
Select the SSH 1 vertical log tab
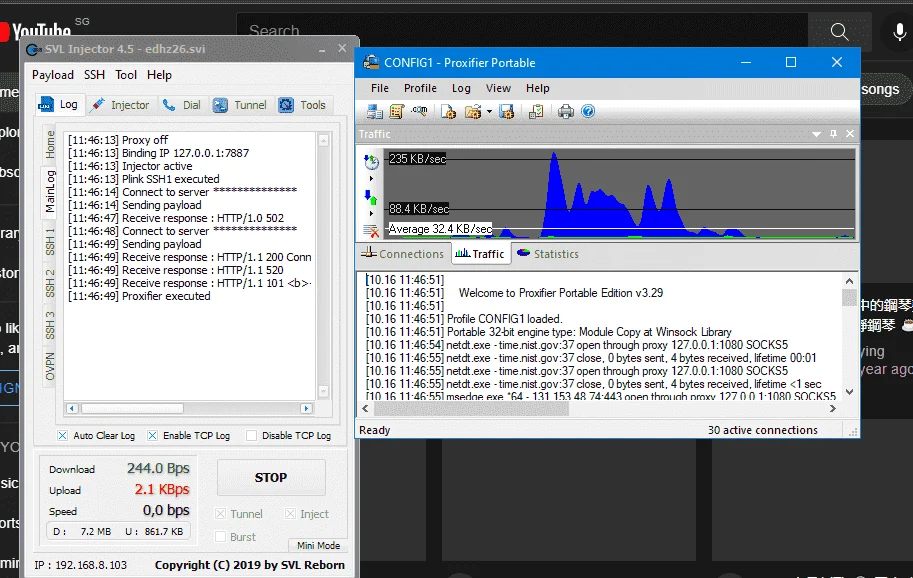pos(50,241)
